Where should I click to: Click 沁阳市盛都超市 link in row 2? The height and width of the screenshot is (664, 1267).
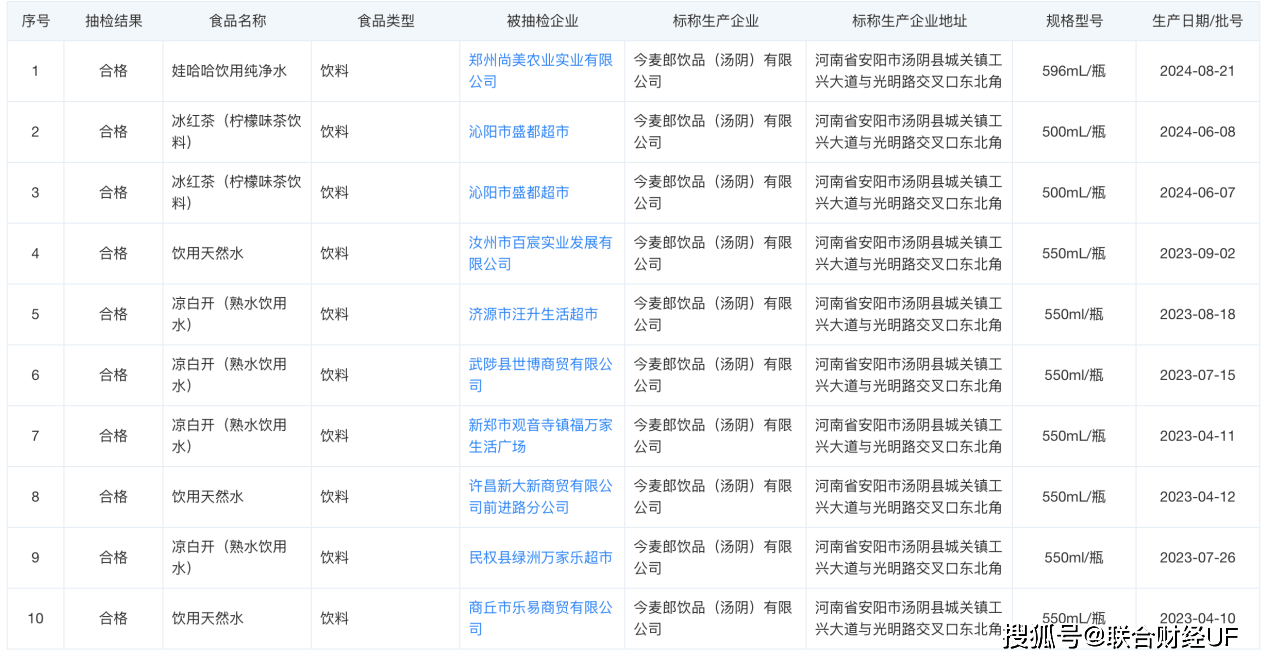(519, 132)
